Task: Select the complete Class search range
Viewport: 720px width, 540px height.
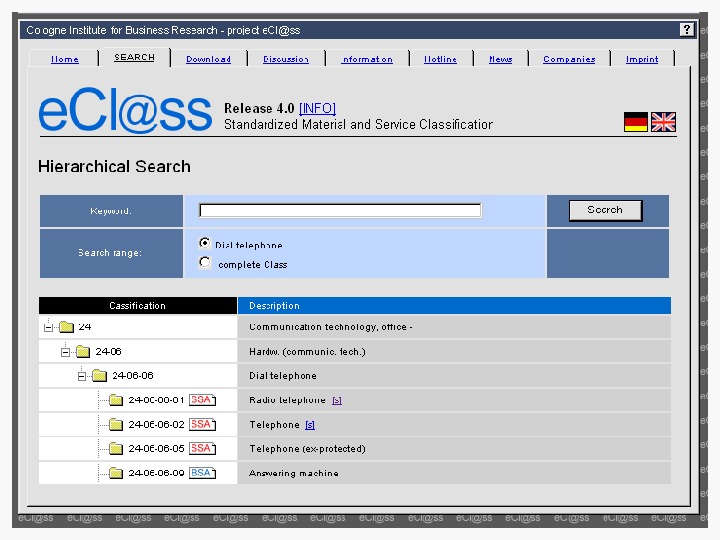Action: [x=205, y=263]
